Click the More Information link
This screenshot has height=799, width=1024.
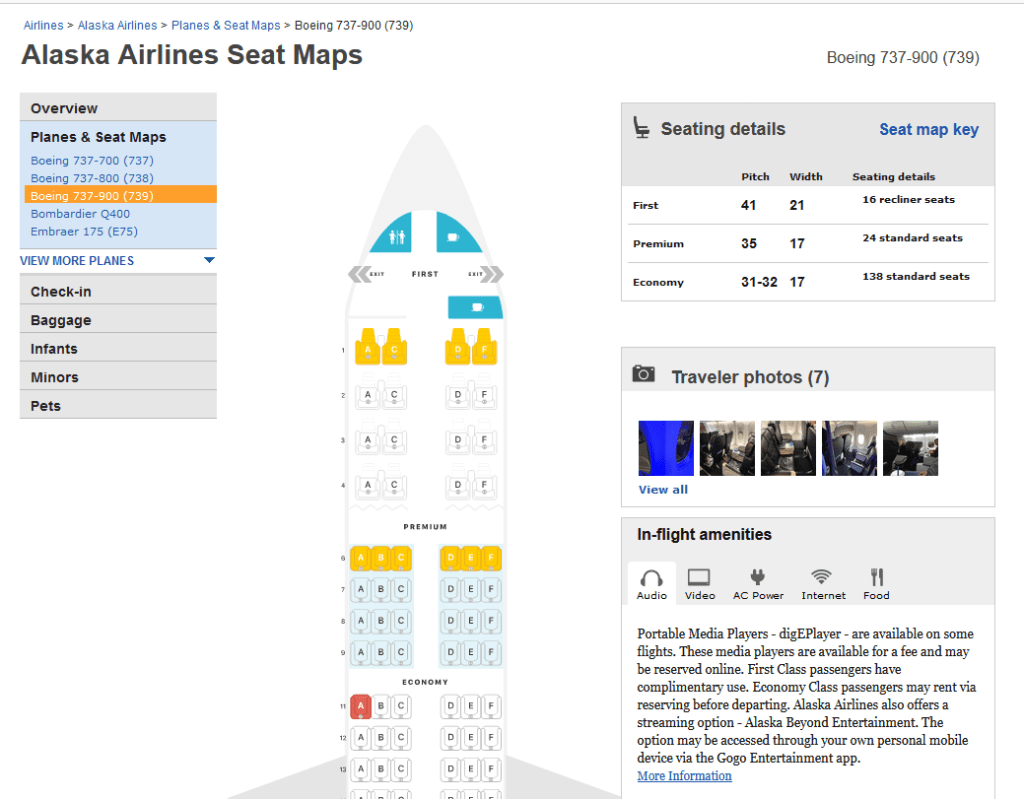(x=684, y=776)
